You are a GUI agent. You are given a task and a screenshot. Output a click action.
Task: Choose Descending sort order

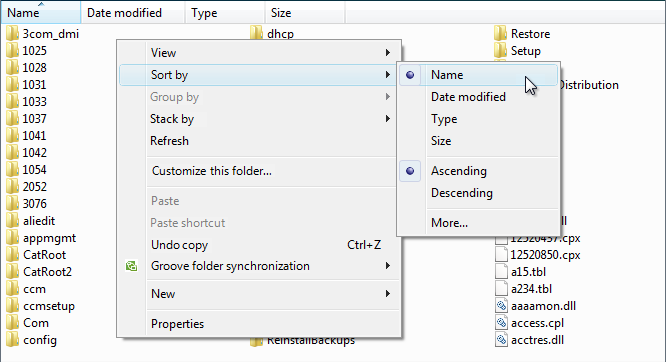pos(478,193)
